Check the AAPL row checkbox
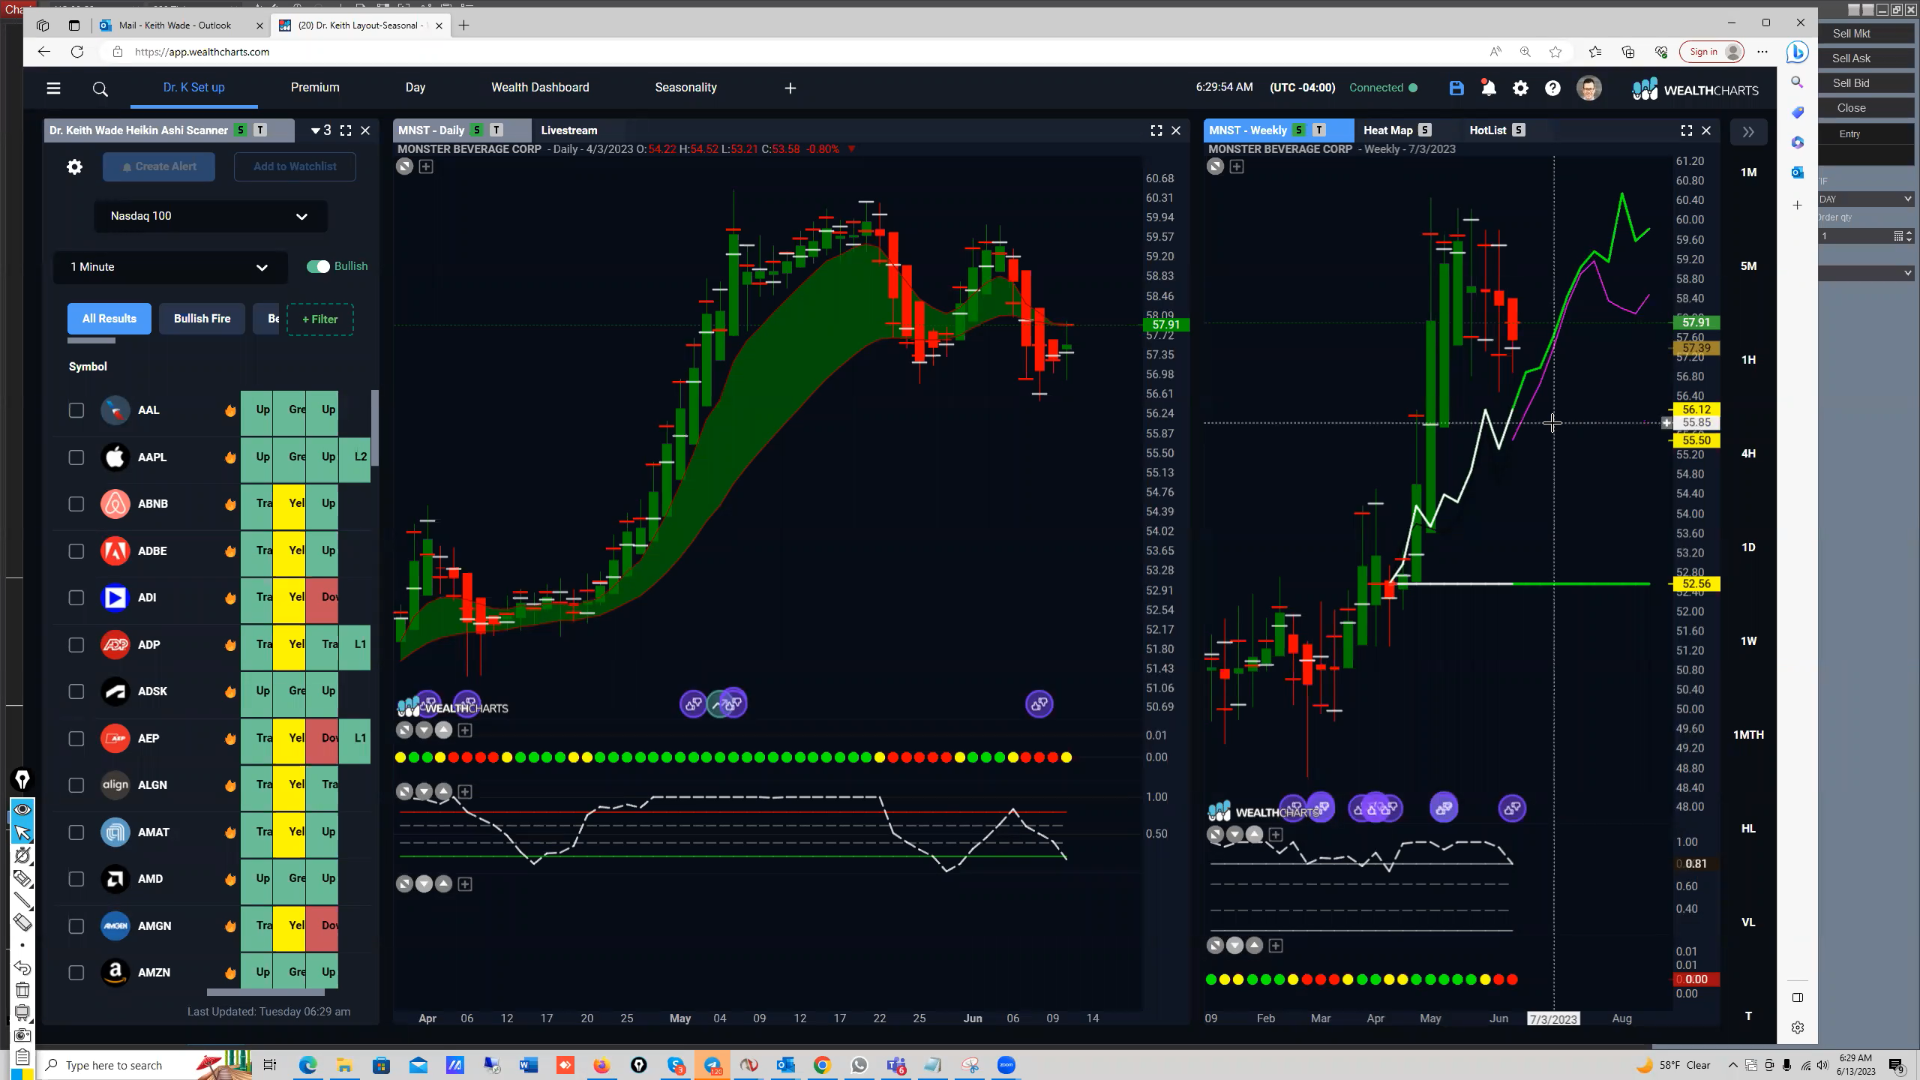This screenshot has height=1080, width=1920. [x=76, y=457]
